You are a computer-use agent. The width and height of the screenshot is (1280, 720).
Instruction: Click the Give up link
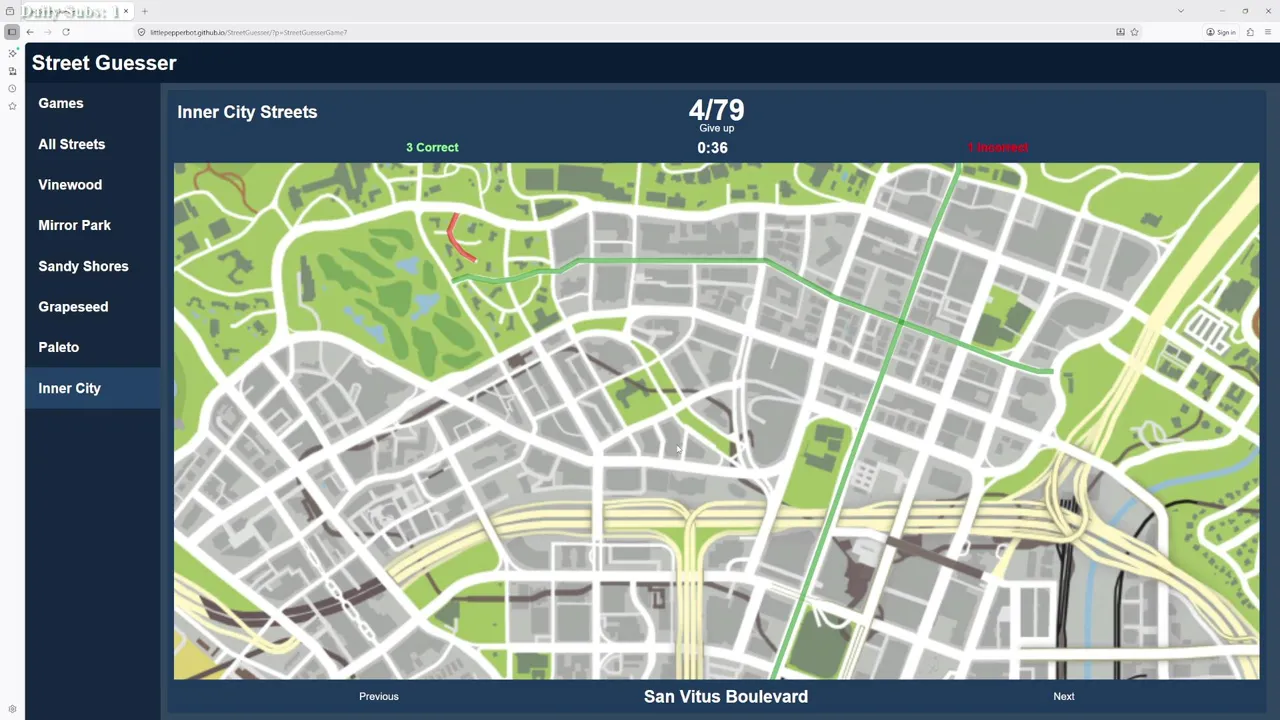[716, 128]
